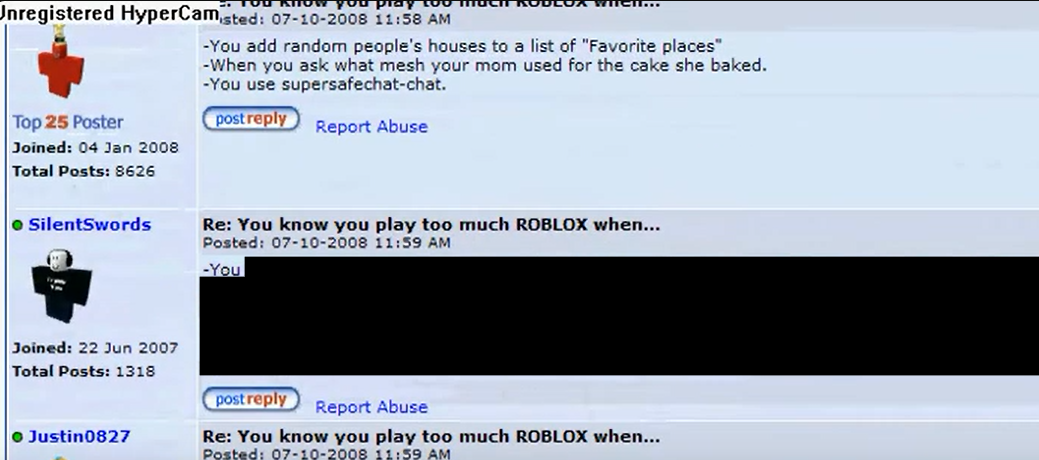Click the blacked-out post content area
Screen dimensions: 1039x460
619,316
